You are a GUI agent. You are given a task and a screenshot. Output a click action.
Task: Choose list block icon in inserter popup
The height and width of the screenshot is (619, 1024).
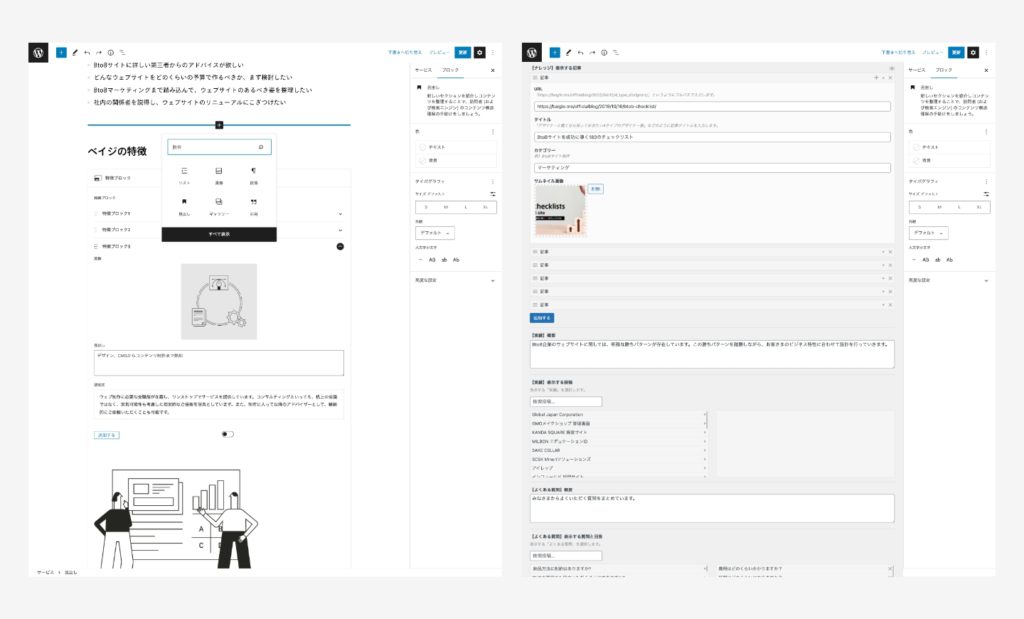[x=184, y=171]
